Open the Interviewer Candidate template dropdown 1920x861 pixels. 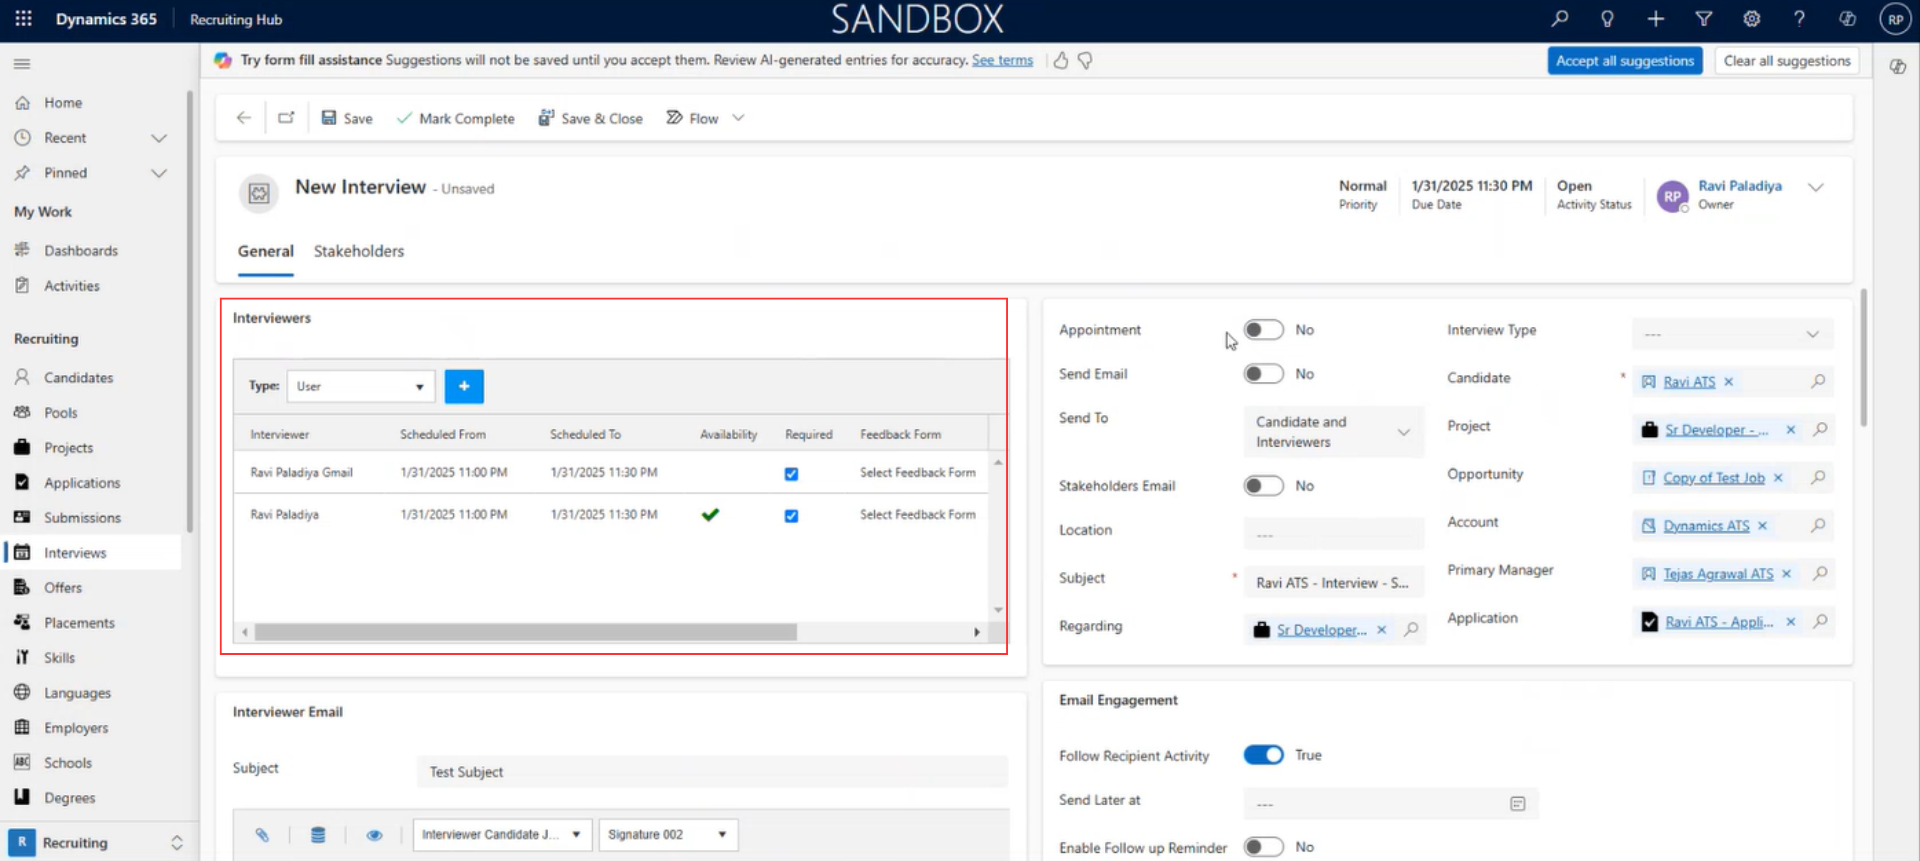[502, 835]
